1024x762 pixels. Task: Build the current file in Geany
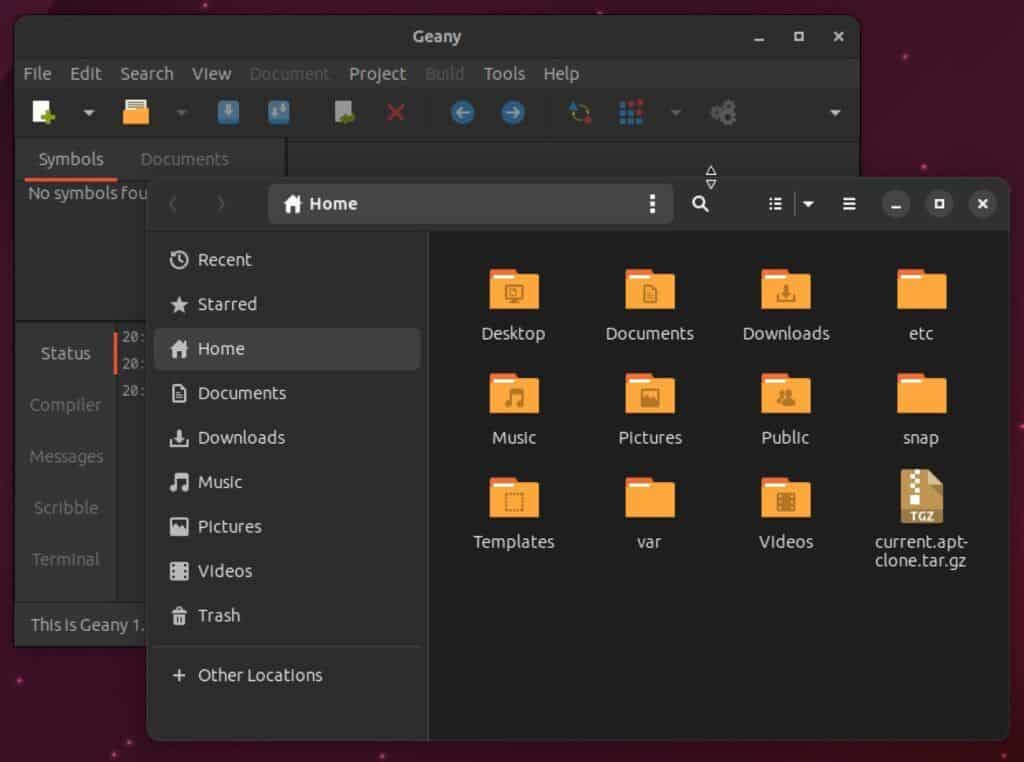[x=631, y=112]
